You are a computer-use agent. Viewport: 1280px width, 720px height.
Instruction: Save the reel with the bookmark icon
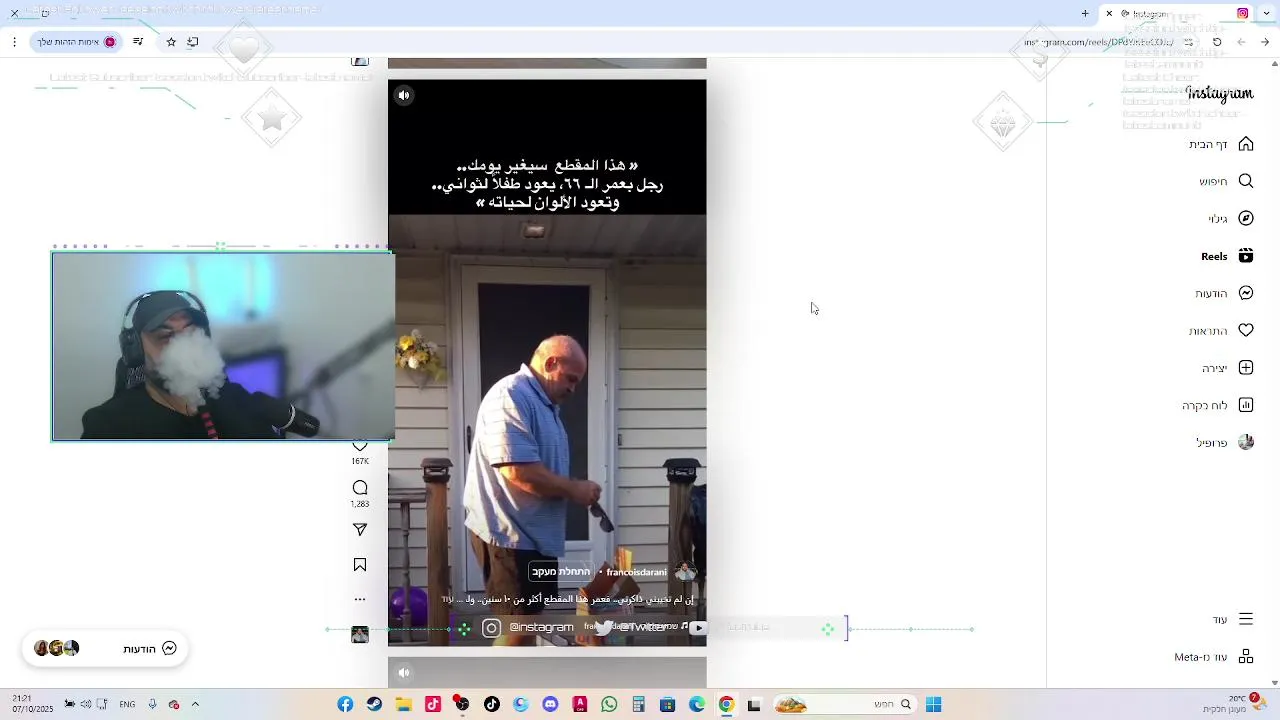[x=360, y=565]
